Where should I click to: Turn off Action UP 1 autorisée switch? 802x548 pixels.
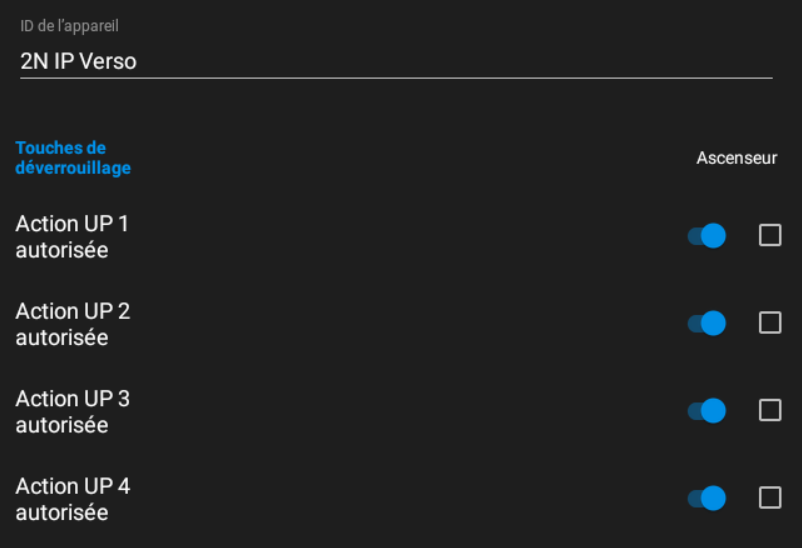coord(706,236)
